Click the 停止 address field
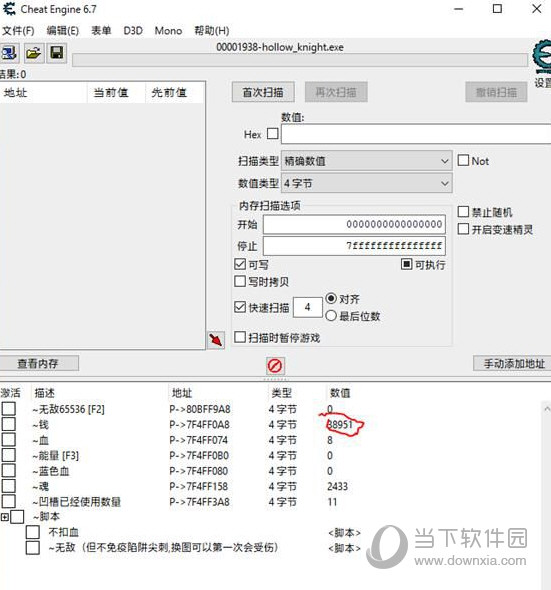The height and width of the screenshot is (590, 551). click(x=354, y=246)
